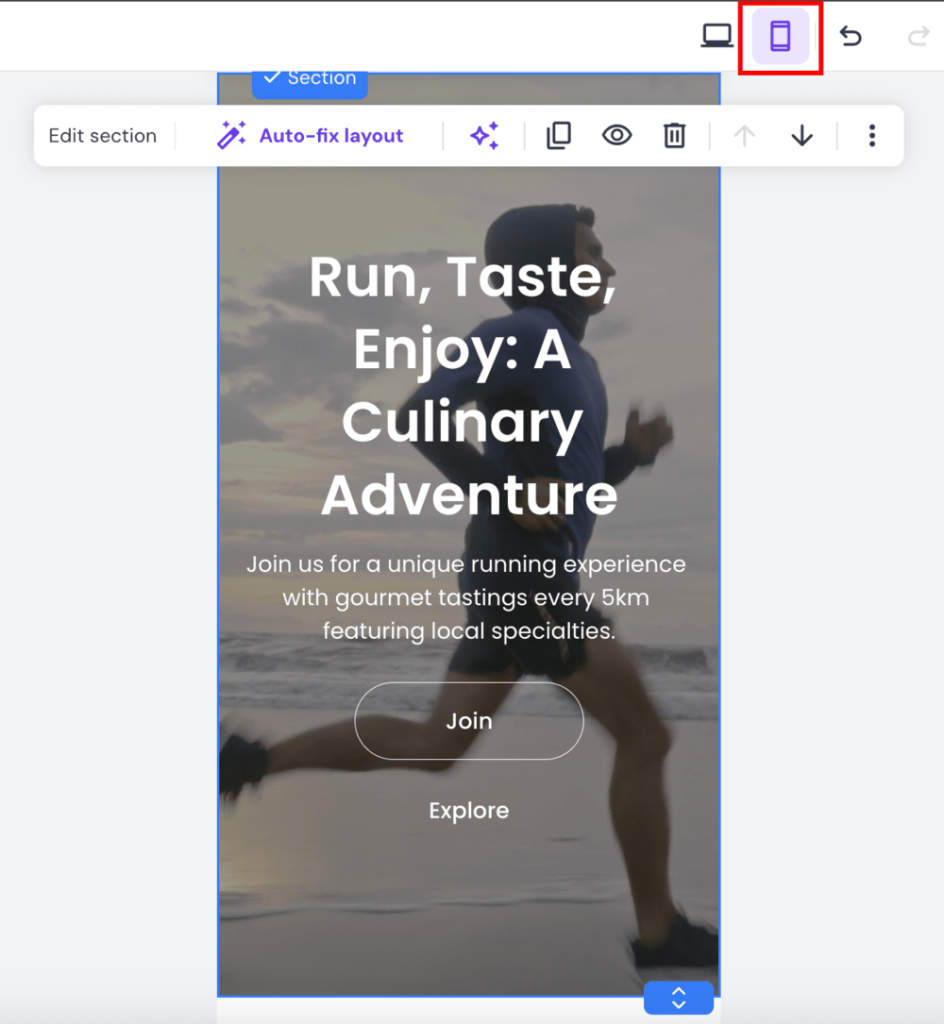Click the gourmet tastings description paragraph
Screen dimensions: 944x1024
tap(466, 597)
